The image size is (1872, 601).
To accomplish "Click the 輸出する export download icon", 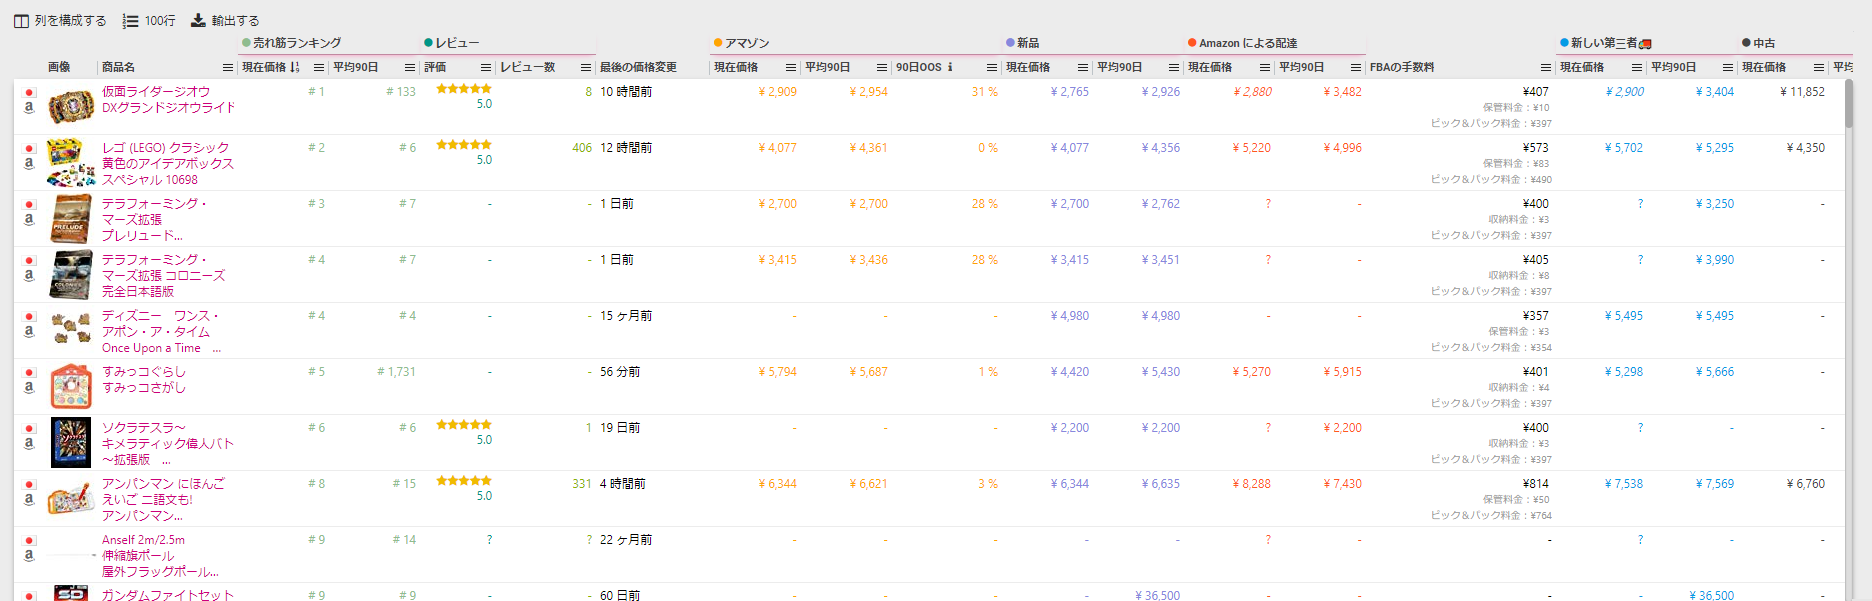I will [x=198, y=21].
